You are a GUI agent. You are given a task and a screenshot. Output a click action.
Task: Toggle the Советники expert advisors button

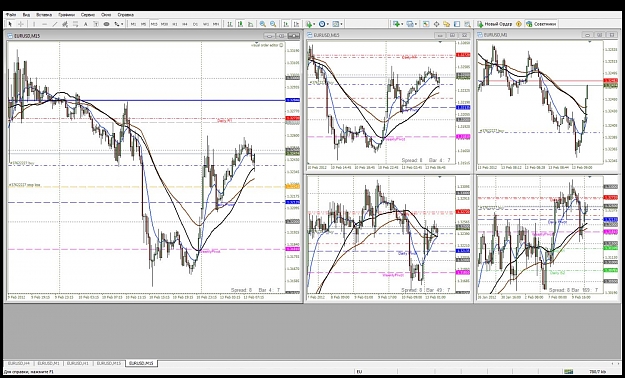pyautogui.click(x=541, y=24)
